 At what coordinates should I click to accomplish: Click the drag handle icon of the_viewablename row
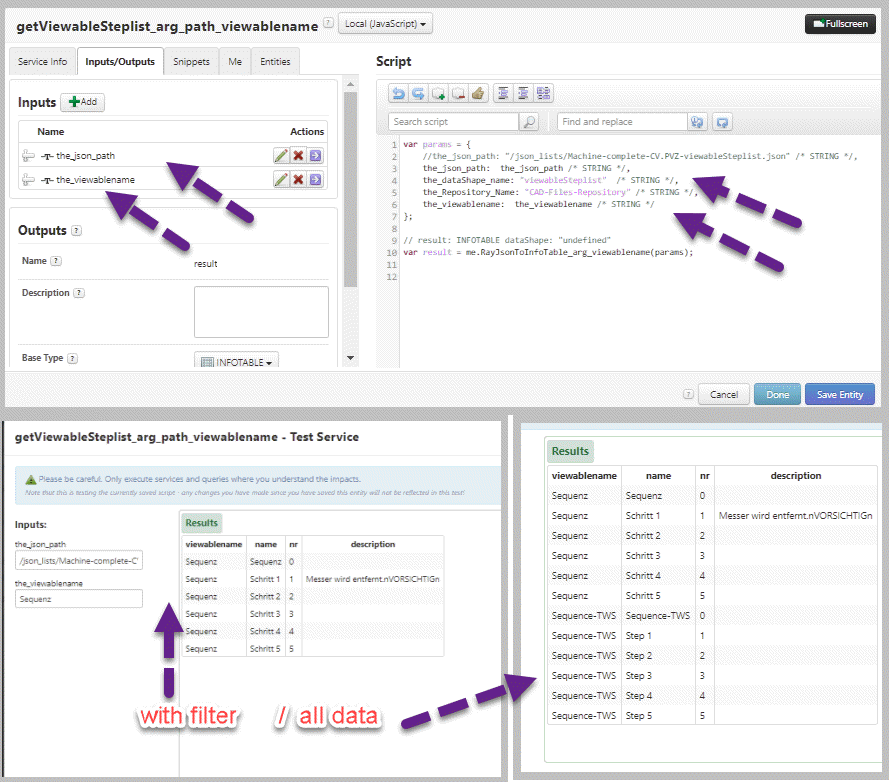click(28, 180)
